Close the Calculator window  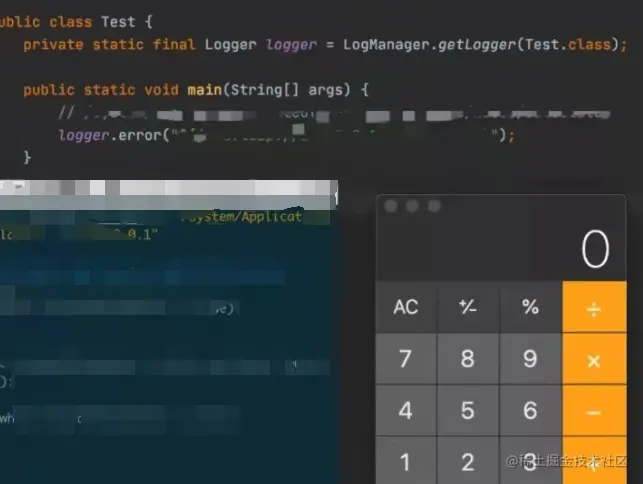(391, 206)
